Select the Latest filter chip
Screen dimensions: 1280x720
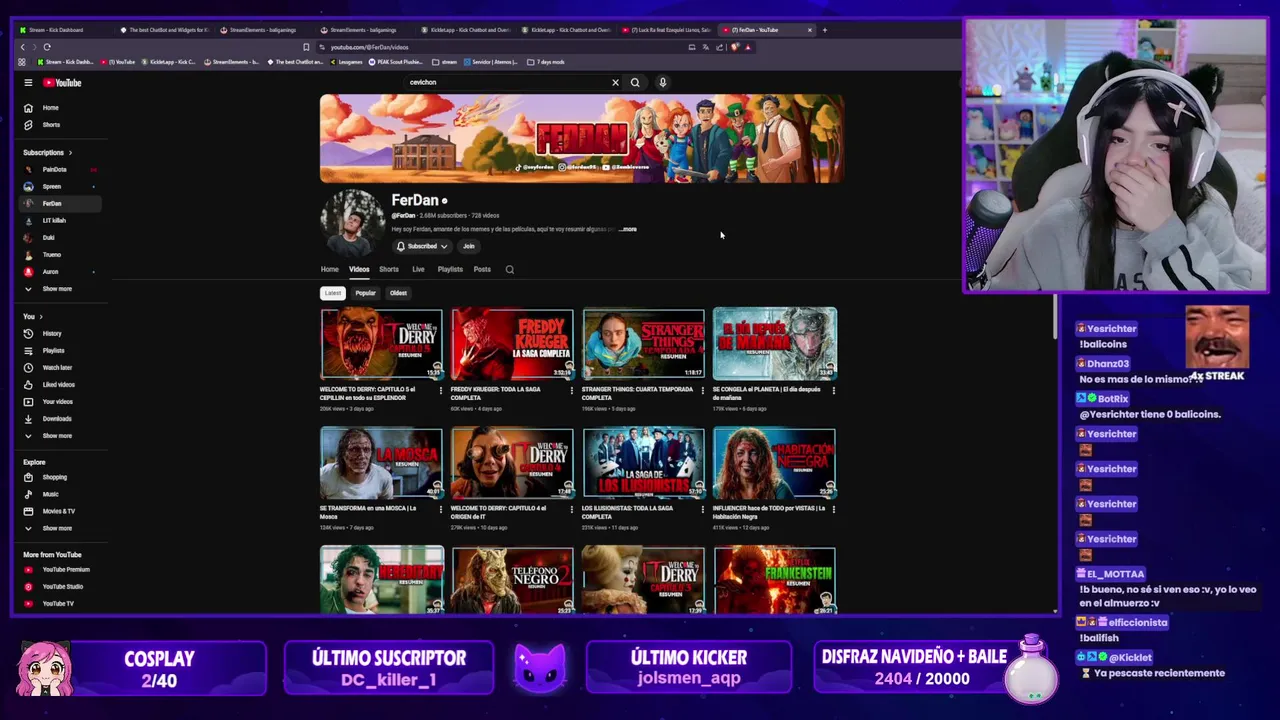(x=333, y=293)
